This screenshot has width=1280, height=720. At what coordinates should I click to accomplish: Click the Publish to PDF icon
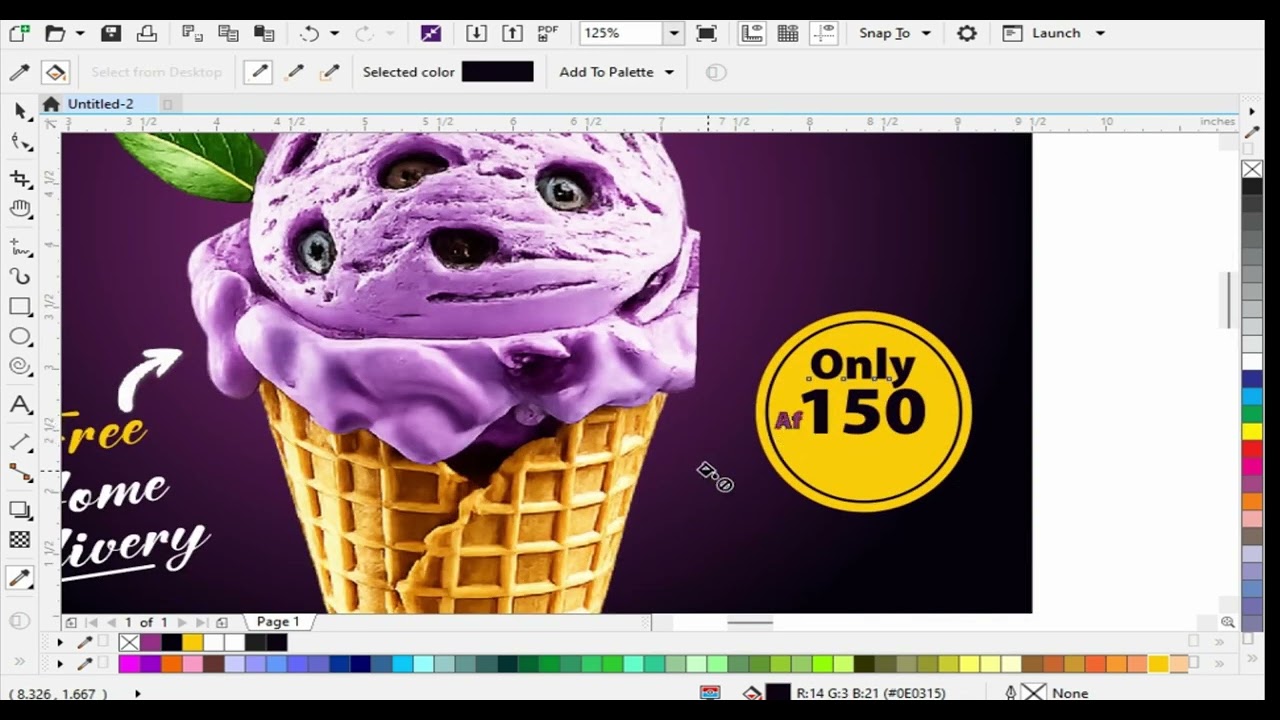[548, 33]
